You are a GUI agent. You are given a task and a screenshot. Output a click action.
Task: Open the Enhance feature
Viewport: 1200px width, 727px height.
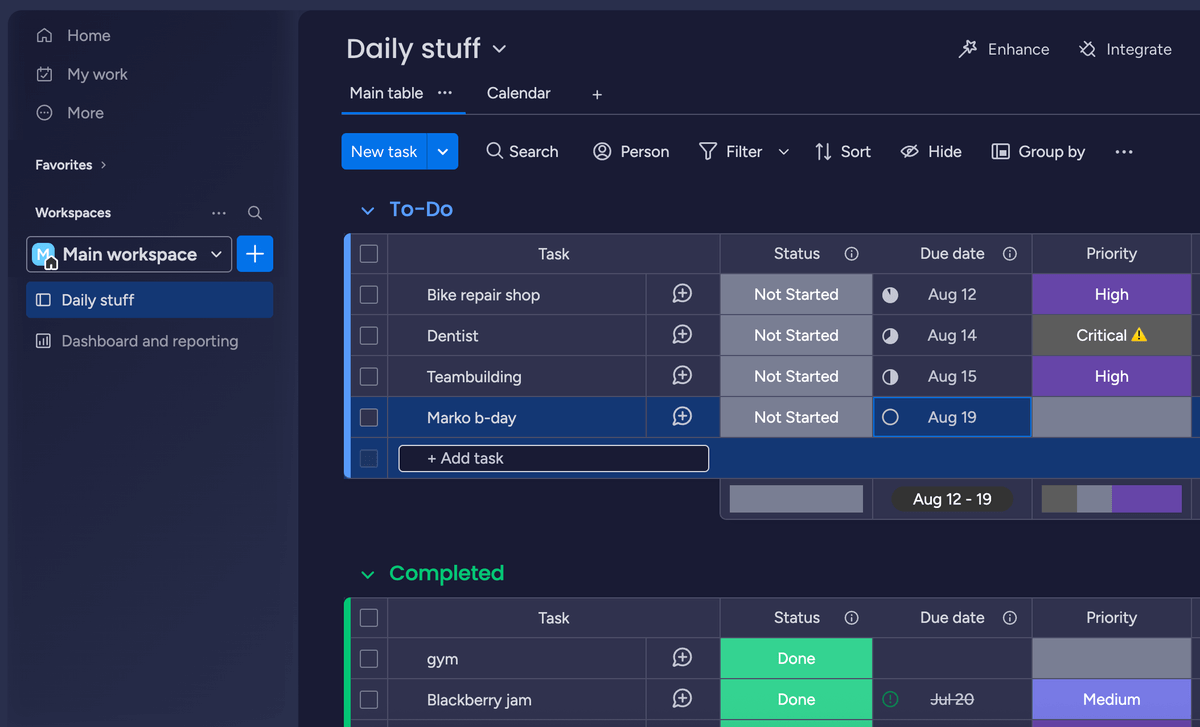tap(1003, 49)
